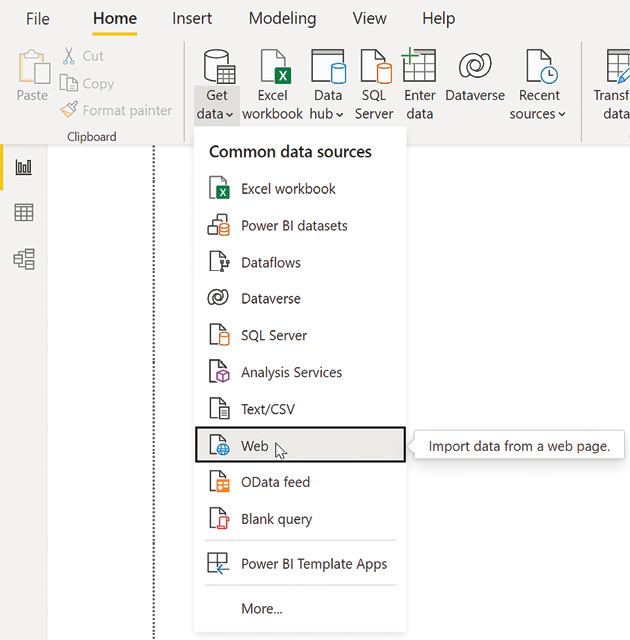The height and width of the screenshot is (640, 630).
Task: Expand the Data hub dropdown arrow
Action: point(339,115)
